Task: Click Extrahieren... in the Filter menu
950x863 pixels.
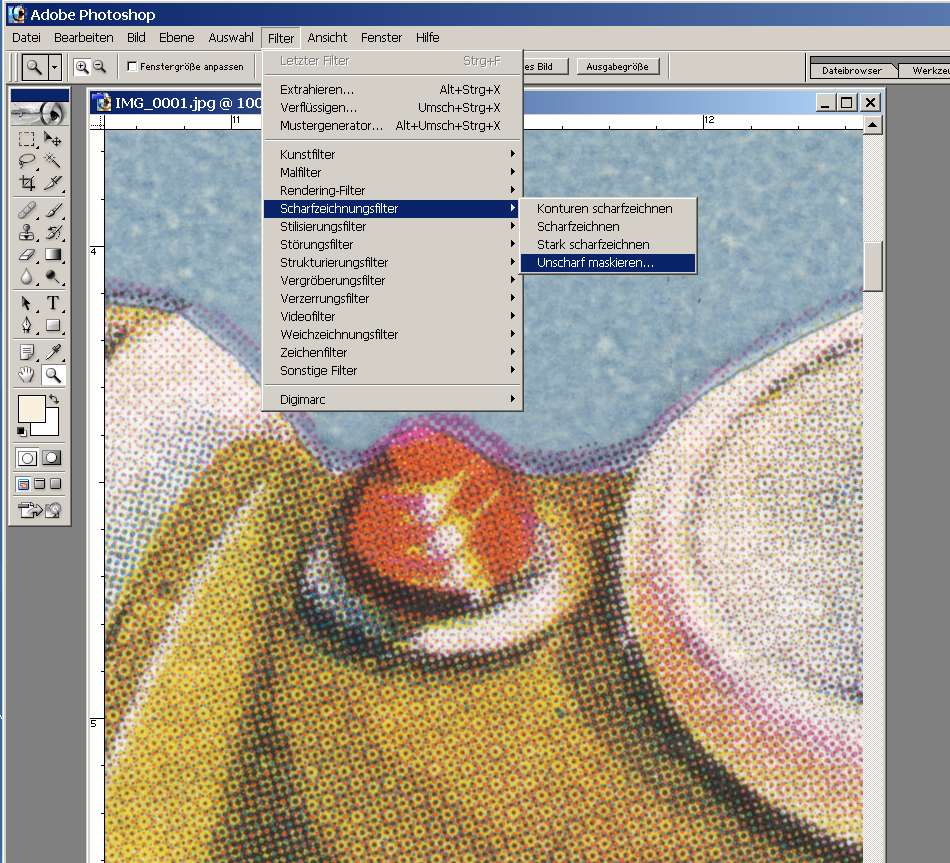Action: click(393, 89)
